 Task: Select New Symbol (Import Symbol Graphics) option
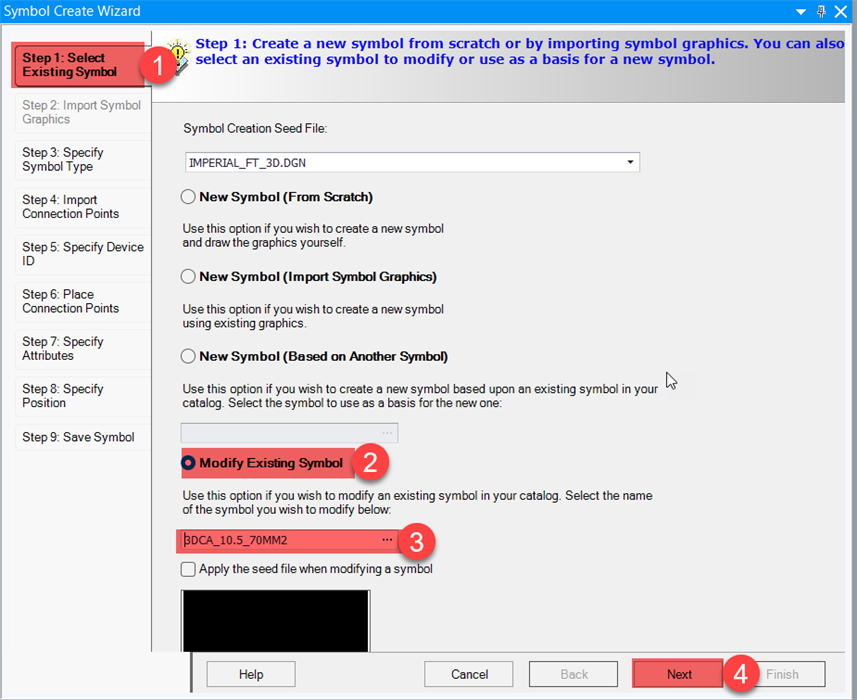pyautogui.click(x=188, y=277)
